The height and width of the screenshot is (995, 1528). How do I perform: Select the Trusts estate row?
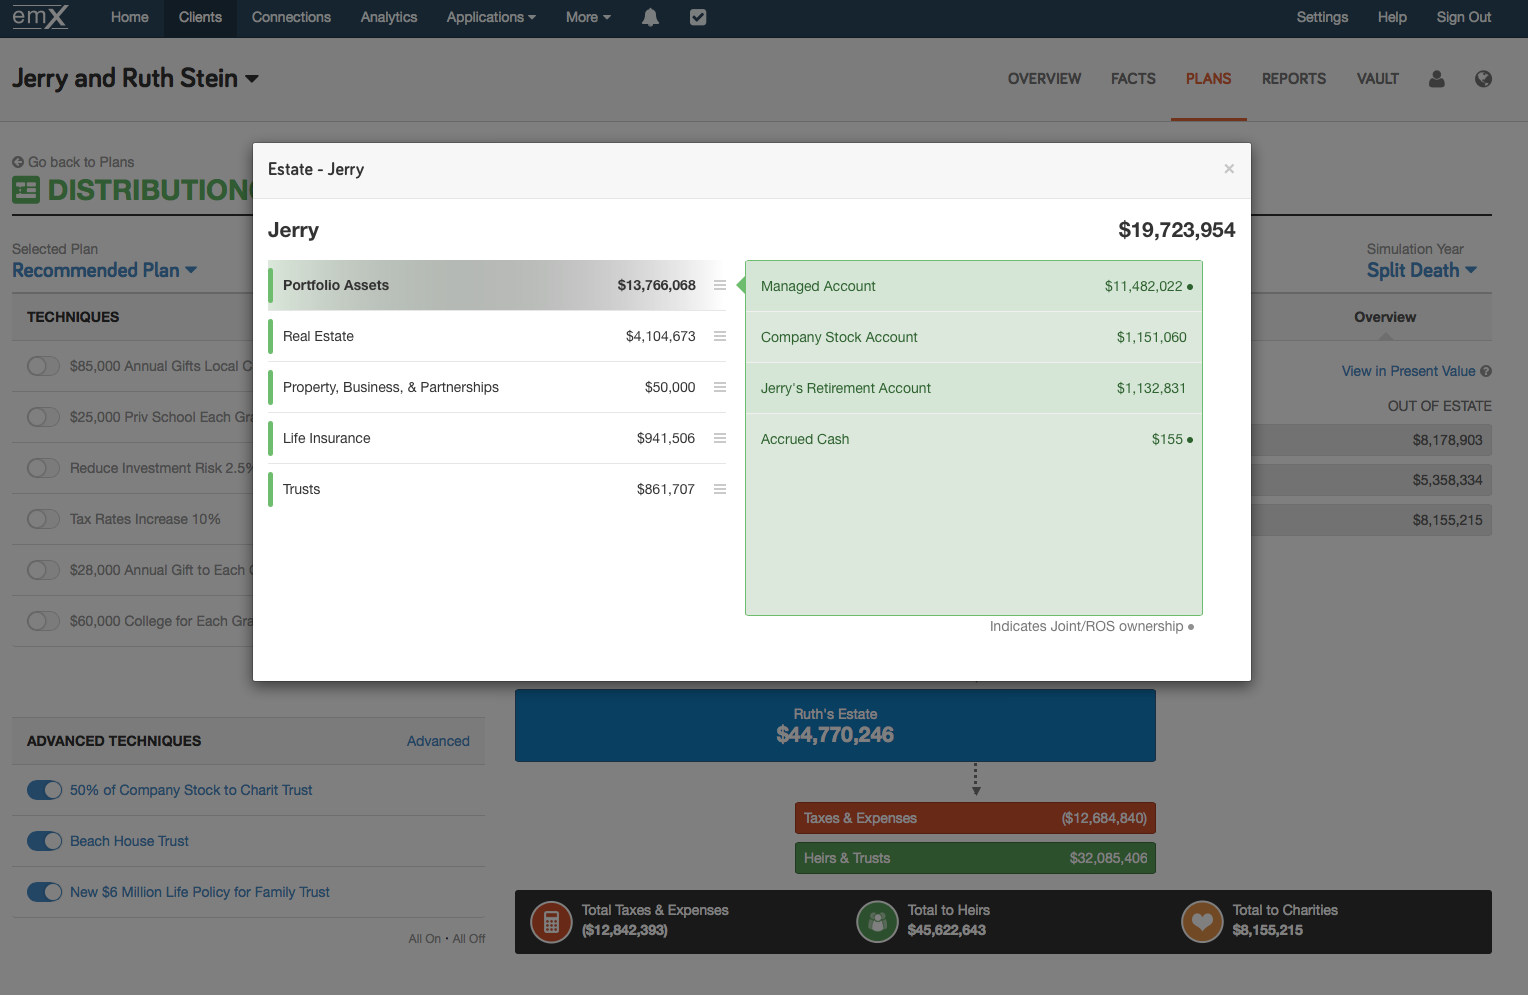click(x=497, y=489)
